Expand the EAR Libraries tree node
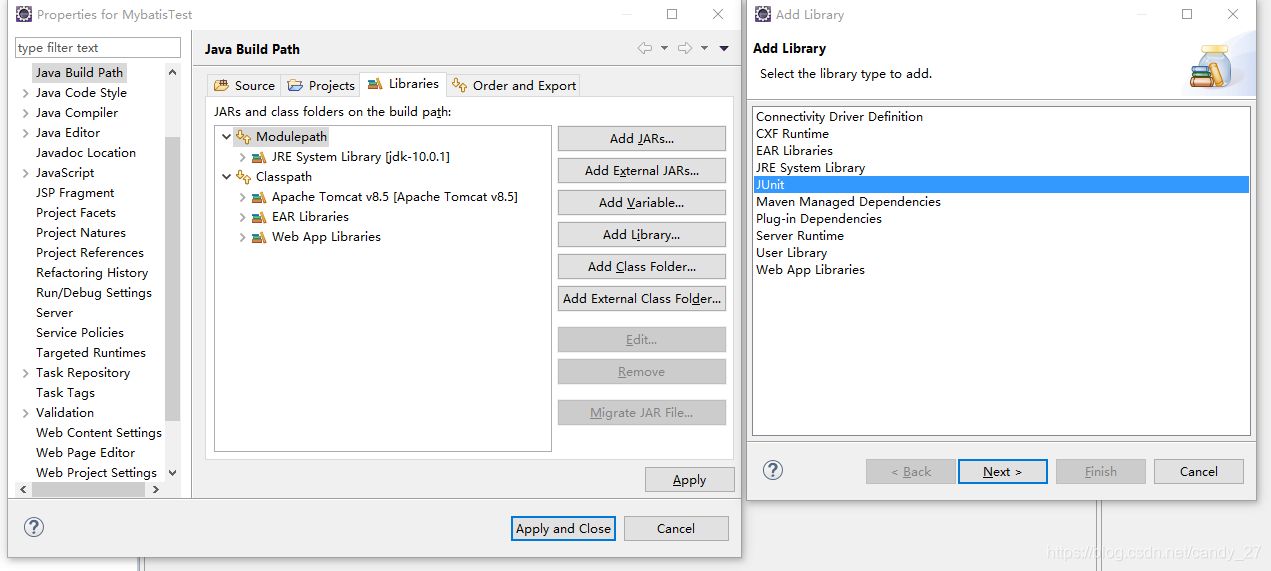1271x571 pixels. [243, 217]
